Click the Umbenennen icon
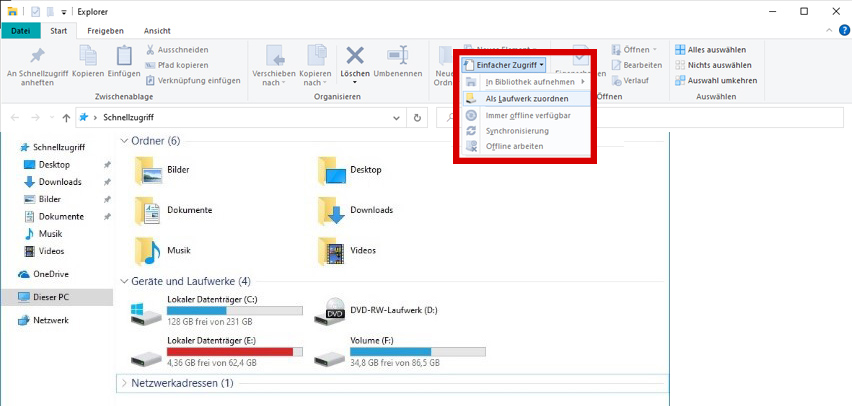The width and height of the screenshot is (852, 406). point(398,57)
